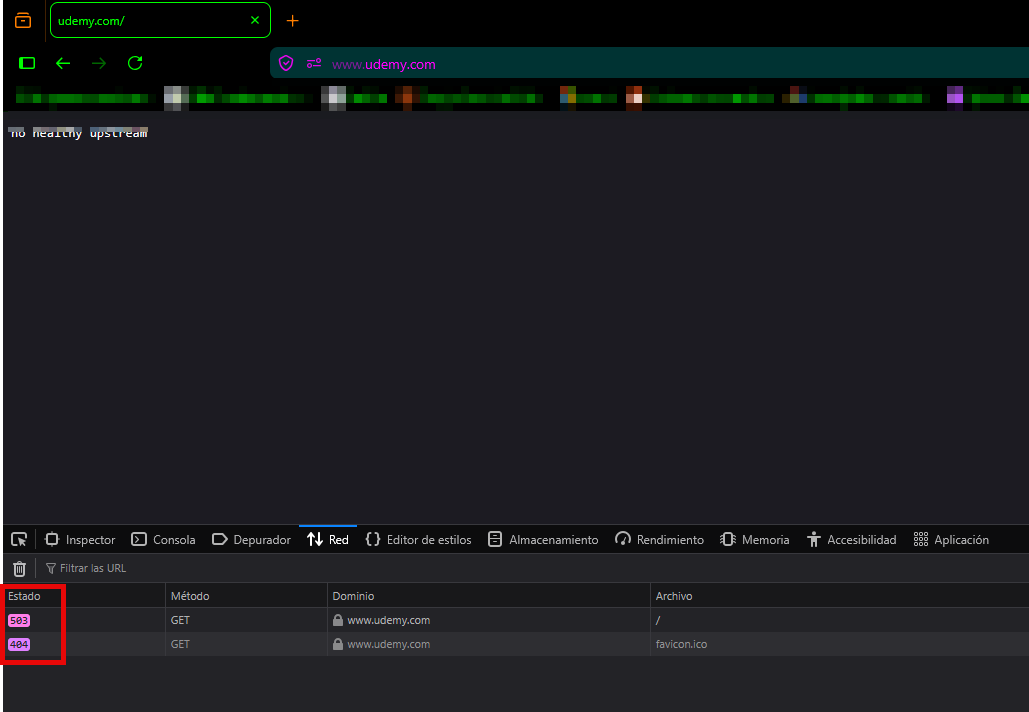The width and height of the screenshot is (1029, 712).
Task: Click www.udemy.com domain in the 503 row
Action: [x=388, y=620]
